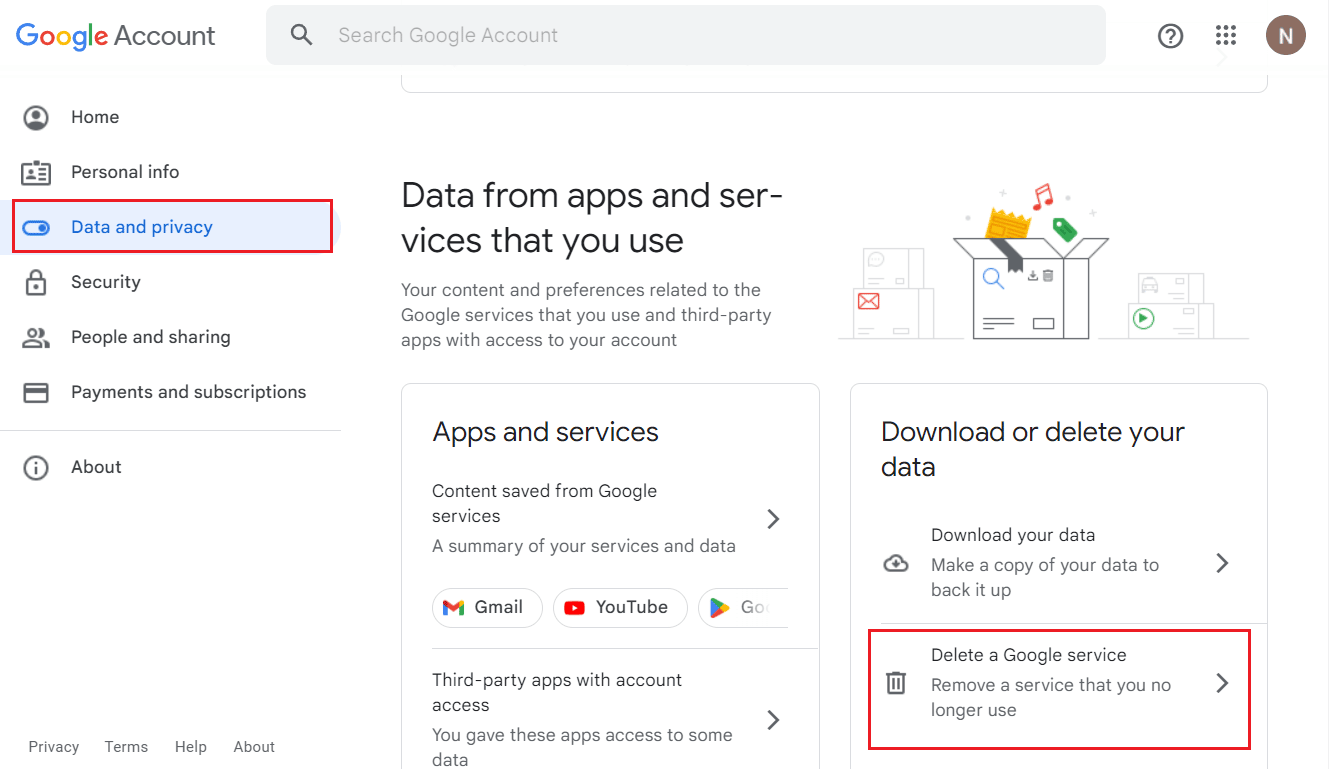Open Download your data option
1329x769 pixels.
pos(1059,563)
